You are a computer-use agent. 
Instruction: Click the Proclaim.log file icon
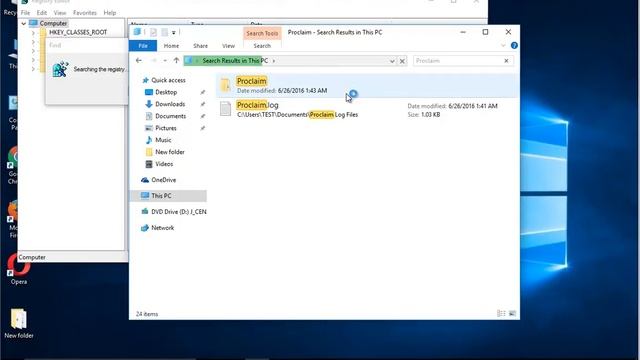[225, 109]
